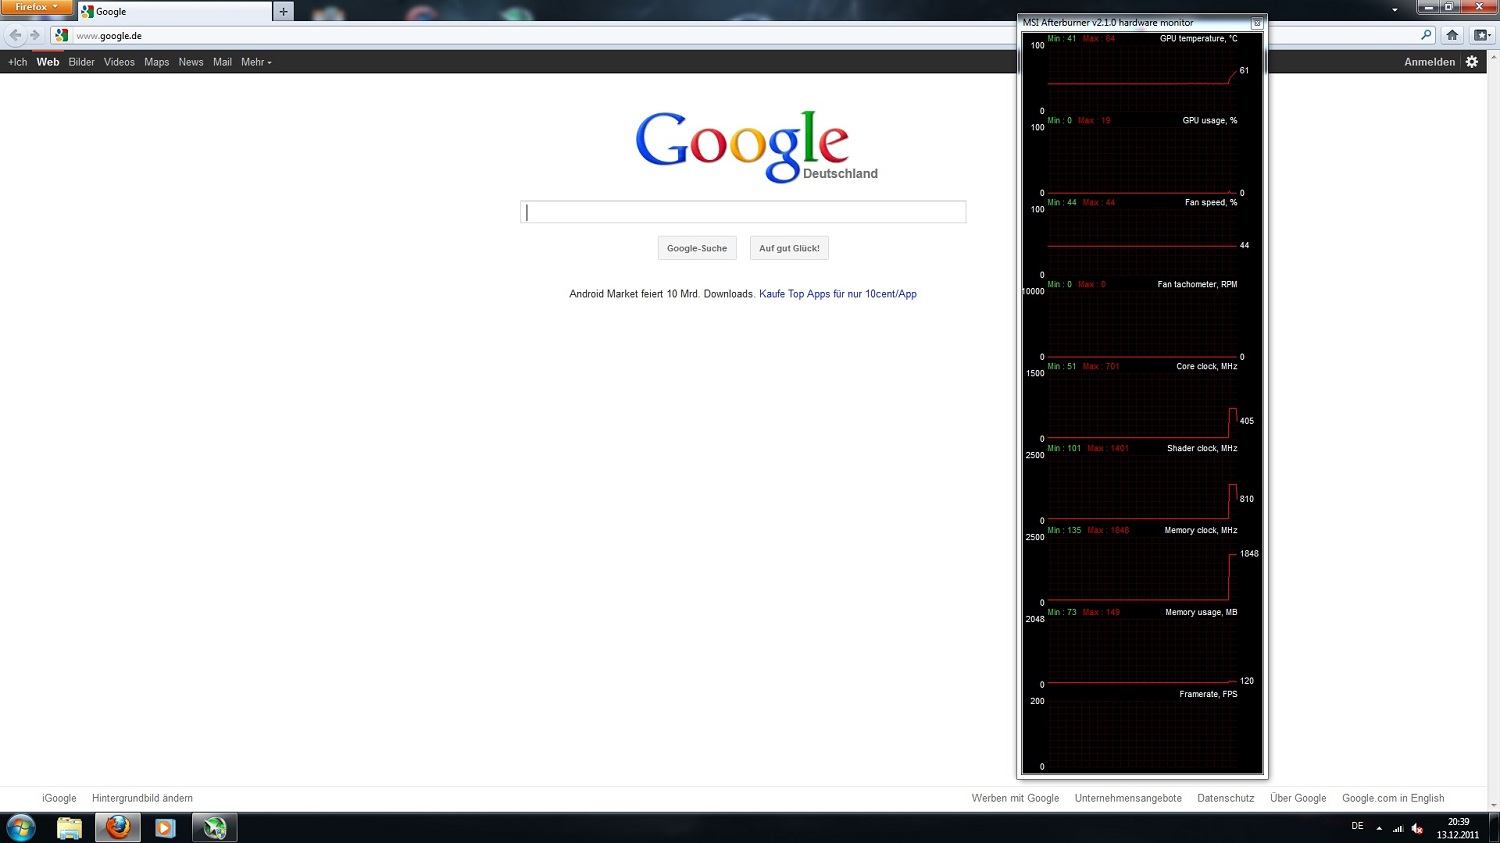Open the Firefox Home page button
This screenshot has height=843, width=1500.
[x=1453, y=35]
